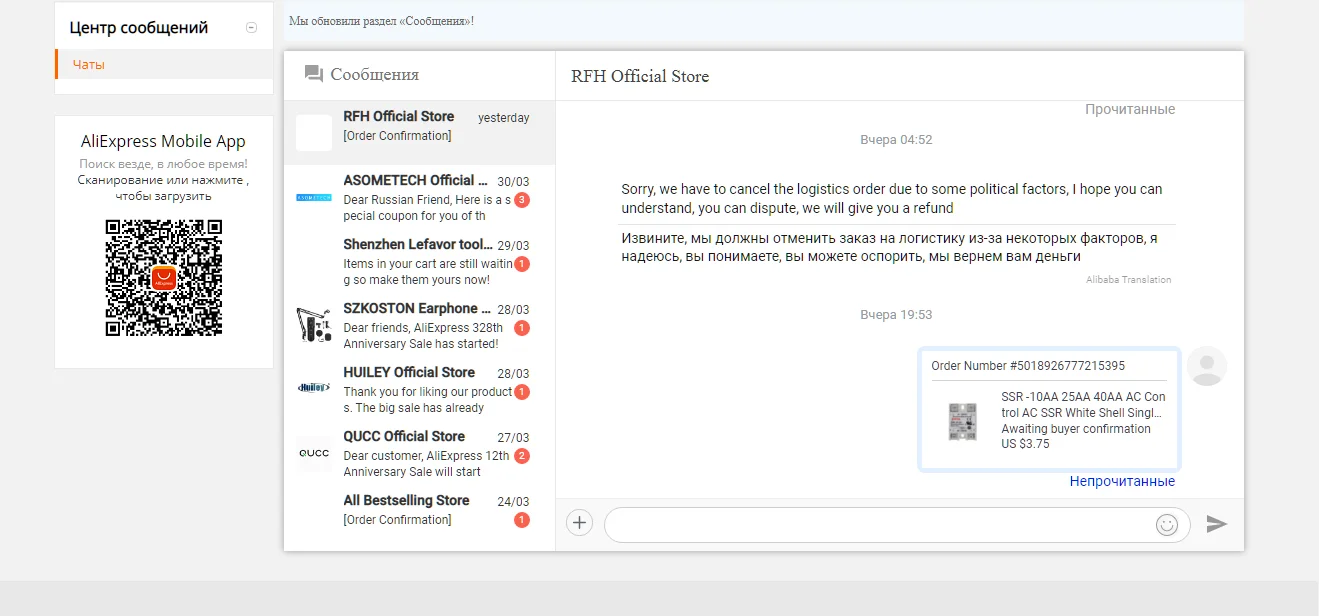The height and width of the screenshot is (616, 1319).
Task: Click the RFH store avatar placeholder
Action: tap(314, 133)
